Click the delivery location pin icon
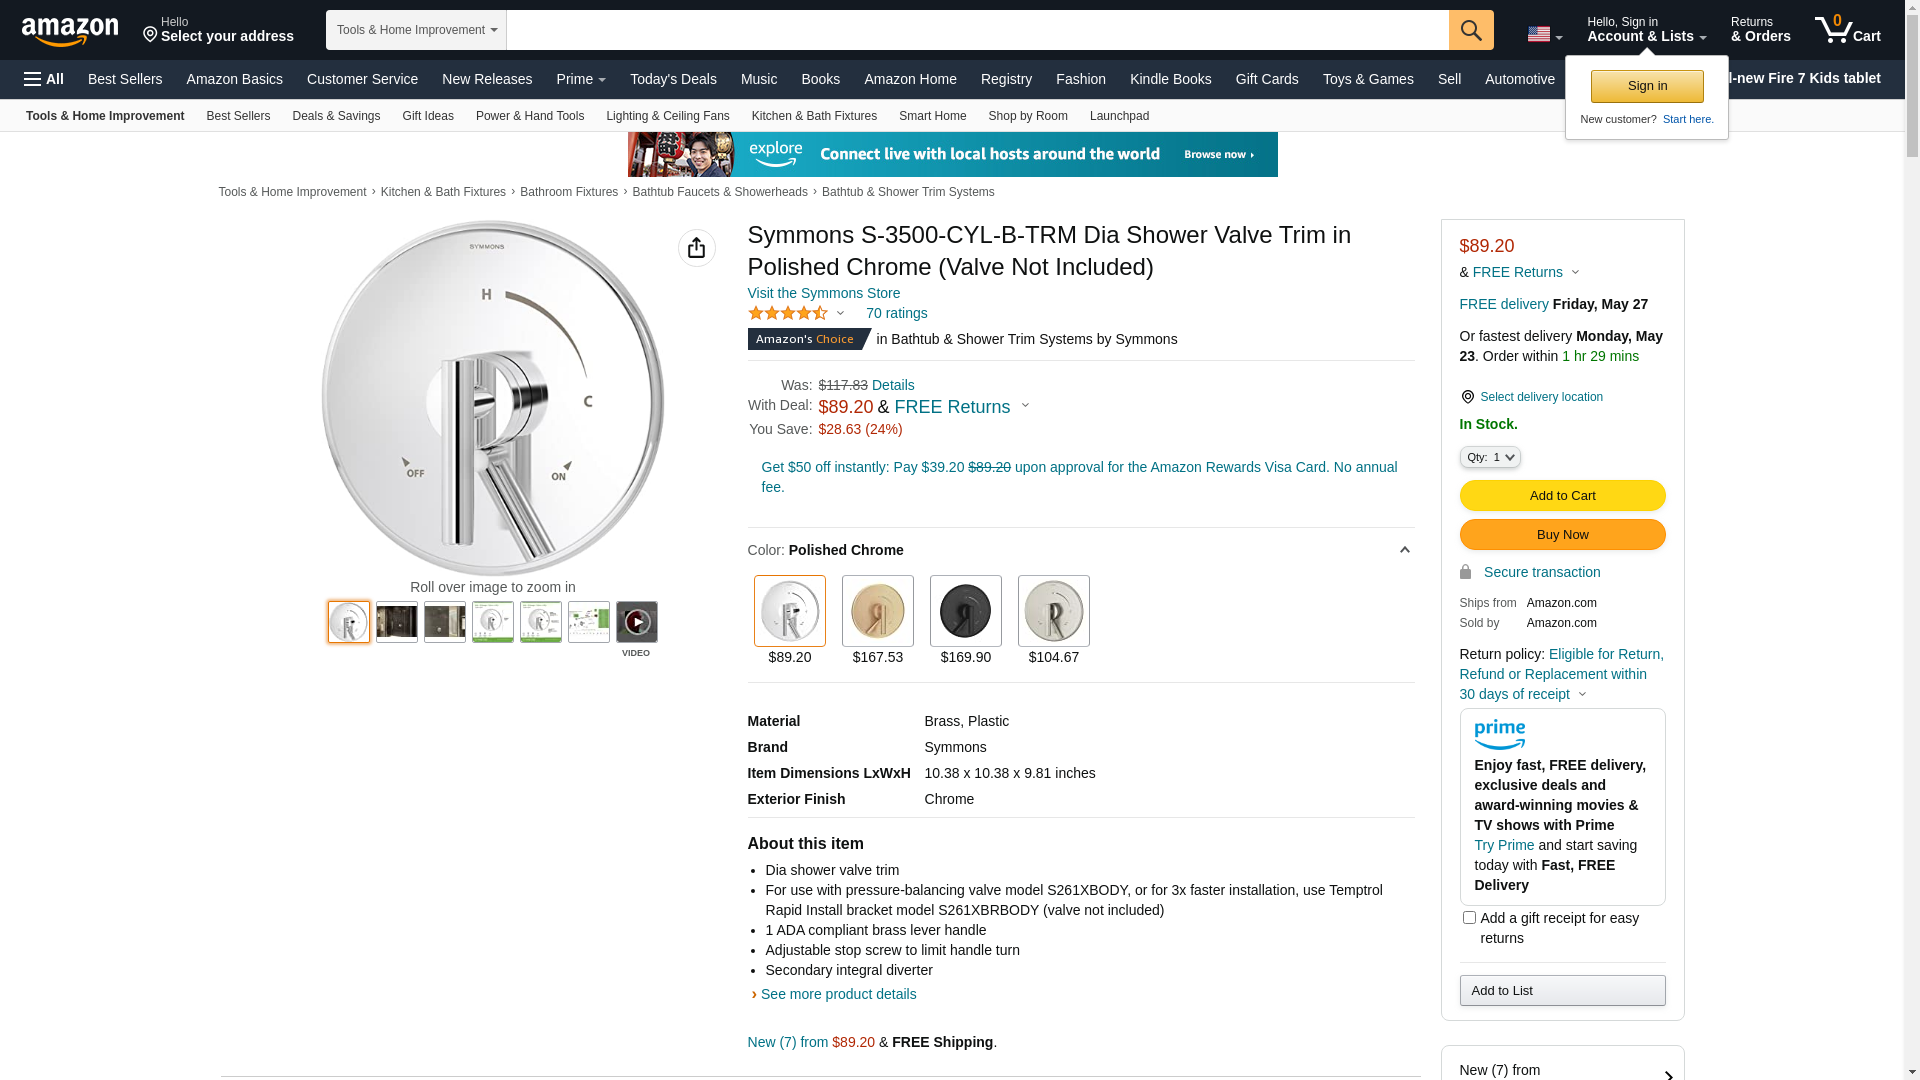Viewport: 1920px width, 1080px height. point(1467,397)
